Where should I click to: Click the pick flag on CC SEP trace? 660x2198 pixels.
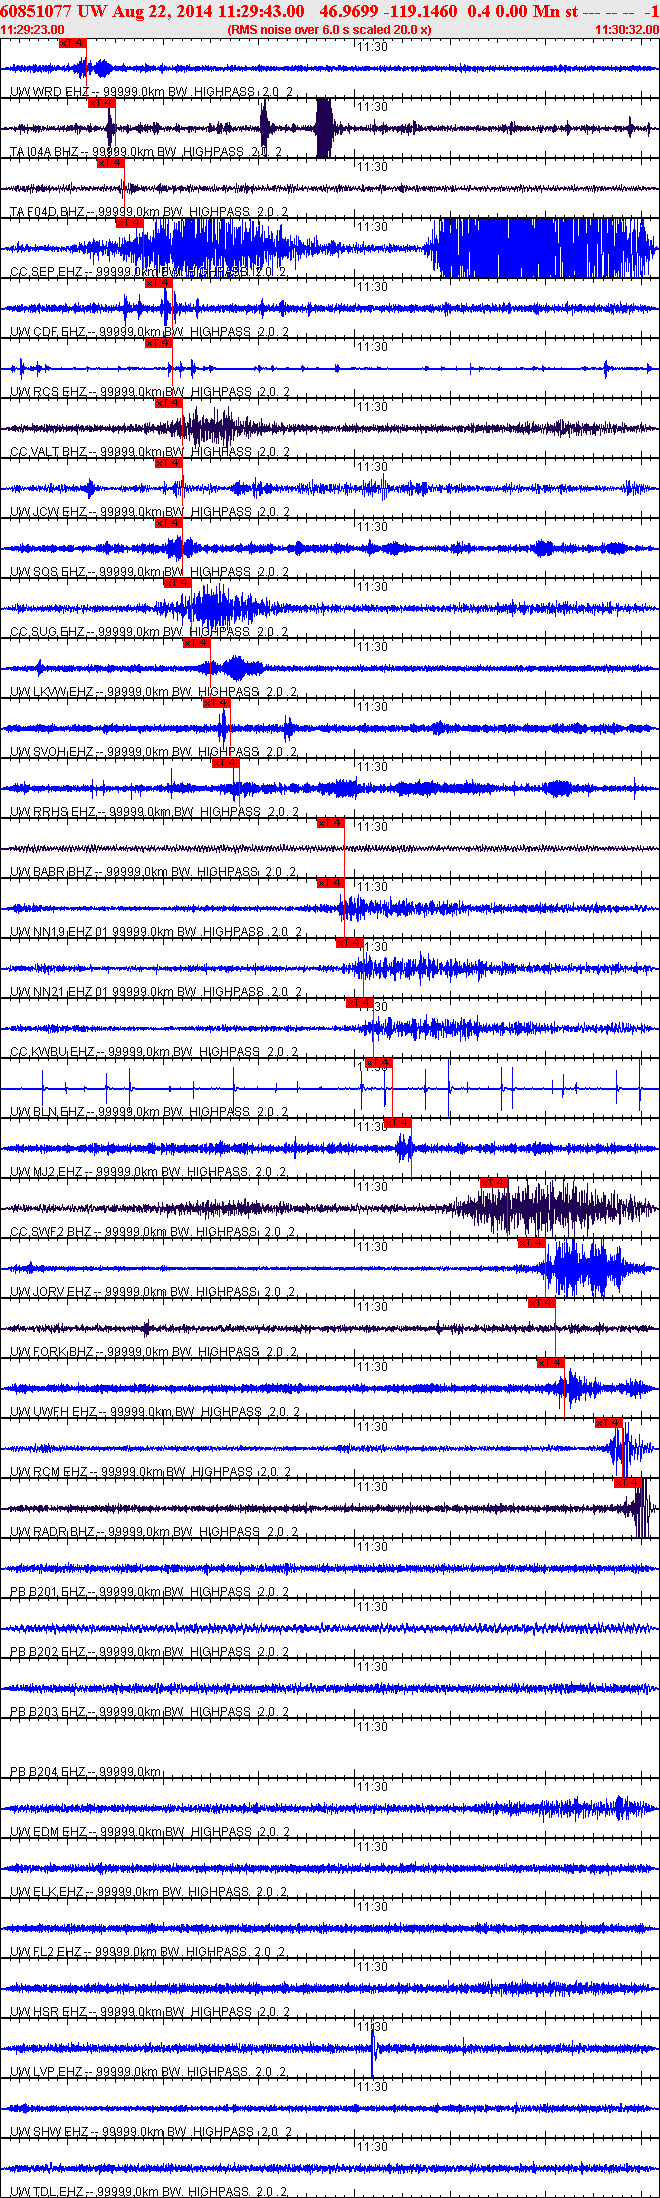point(130,223)
